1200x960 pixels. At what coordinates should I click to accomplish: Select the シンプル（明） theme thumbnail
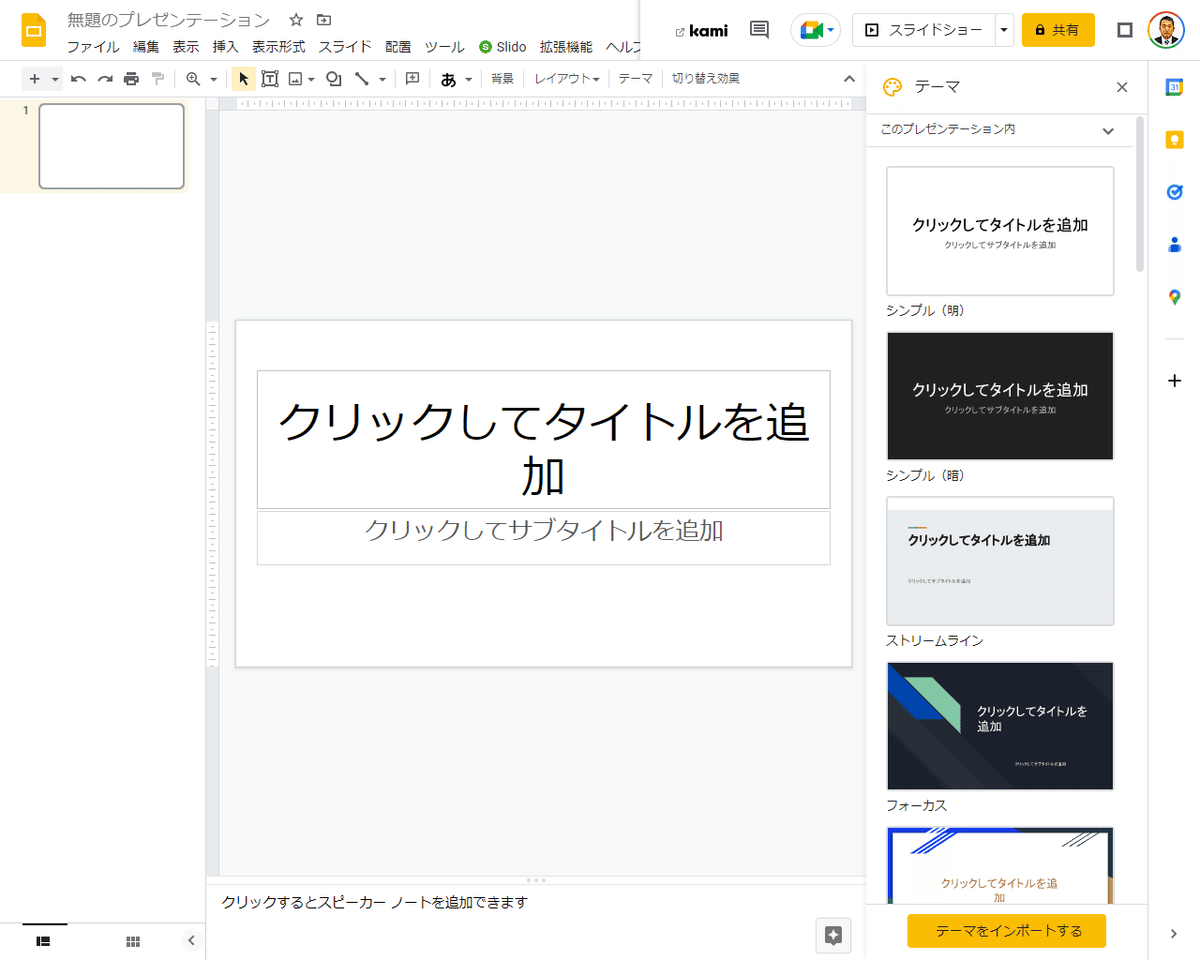pyautogui.click(x=1000, y=231)
